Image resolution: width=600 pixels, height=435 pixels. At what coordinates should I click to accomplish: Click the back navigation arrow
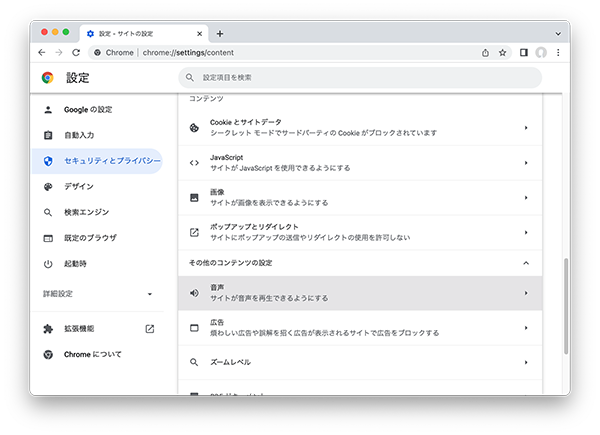(x=42, y=52)
